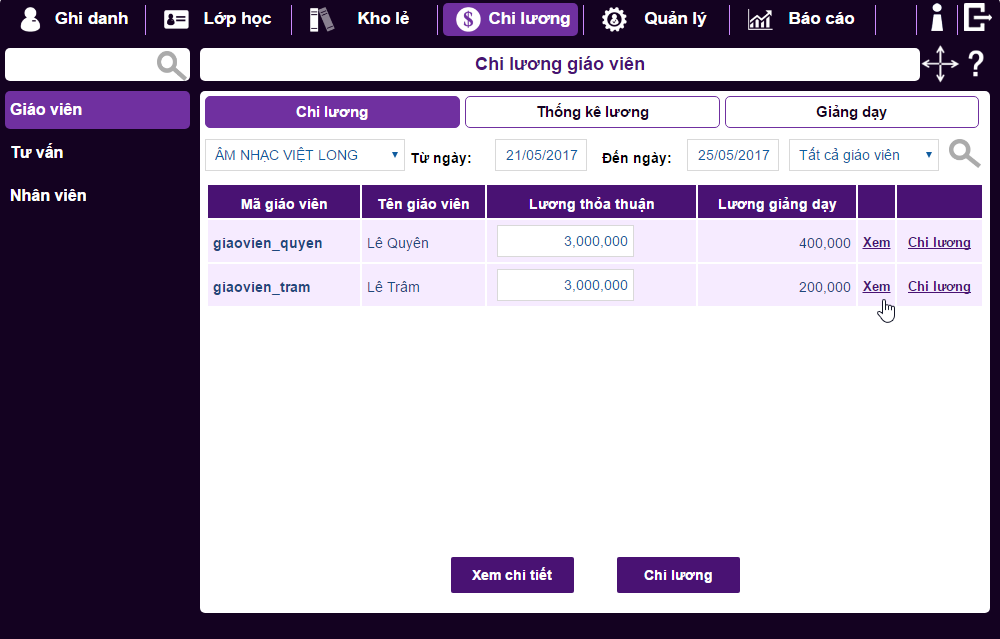Click magnifier icon in left search box

[172, 65]
